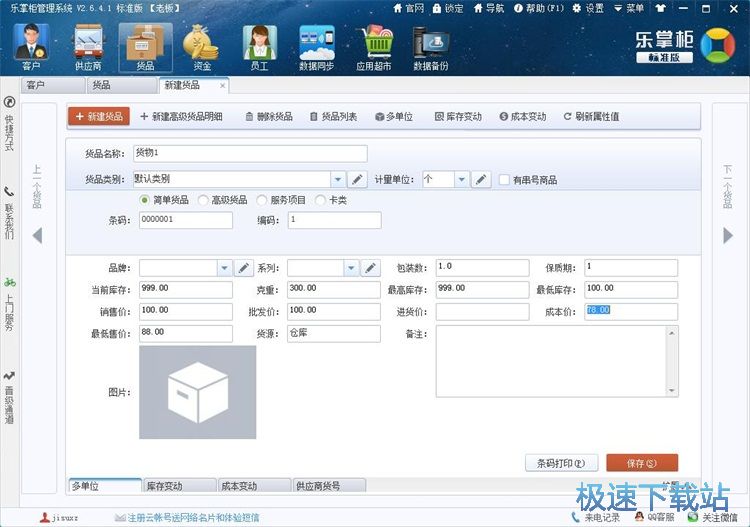This screenshot has width=750, height=527.
Task: Open the 数据备份 data backup icon
Action: [430, 48]
